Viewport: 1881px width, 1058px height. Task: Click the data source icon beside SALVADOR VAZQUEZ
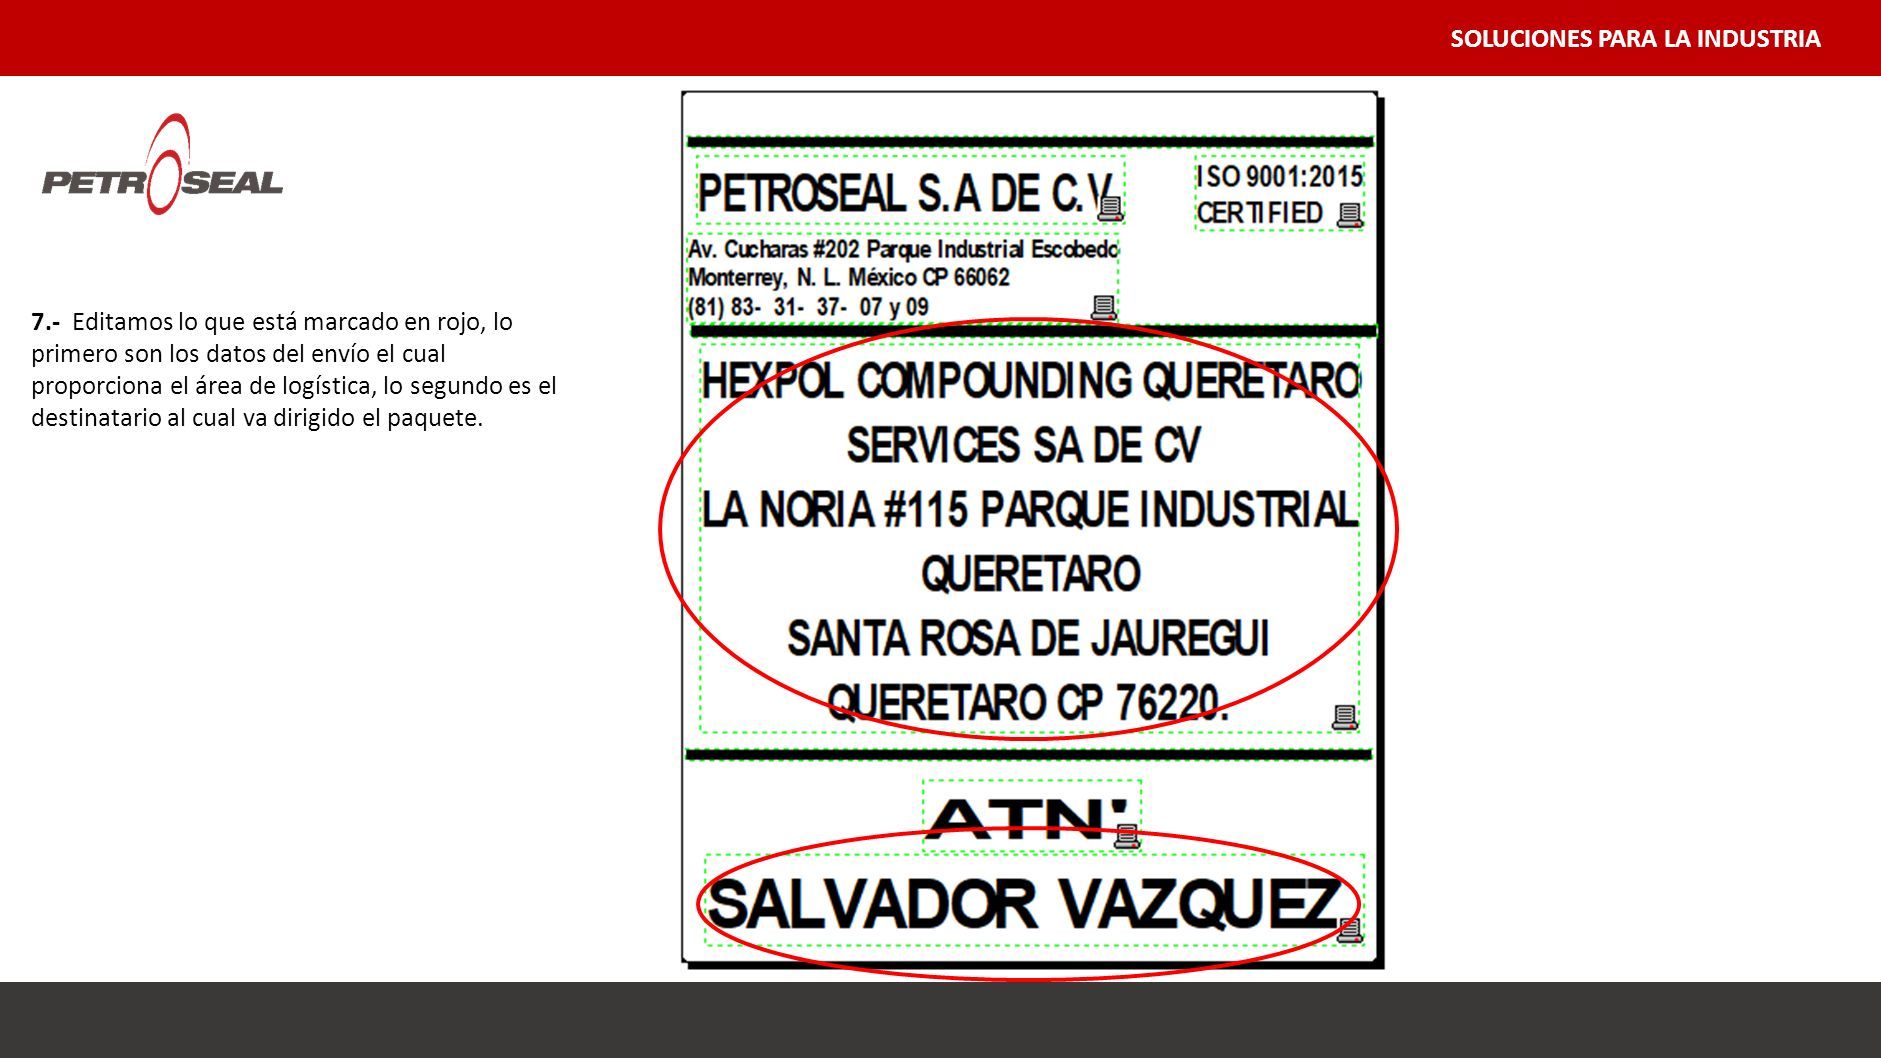click(1350, 930)
